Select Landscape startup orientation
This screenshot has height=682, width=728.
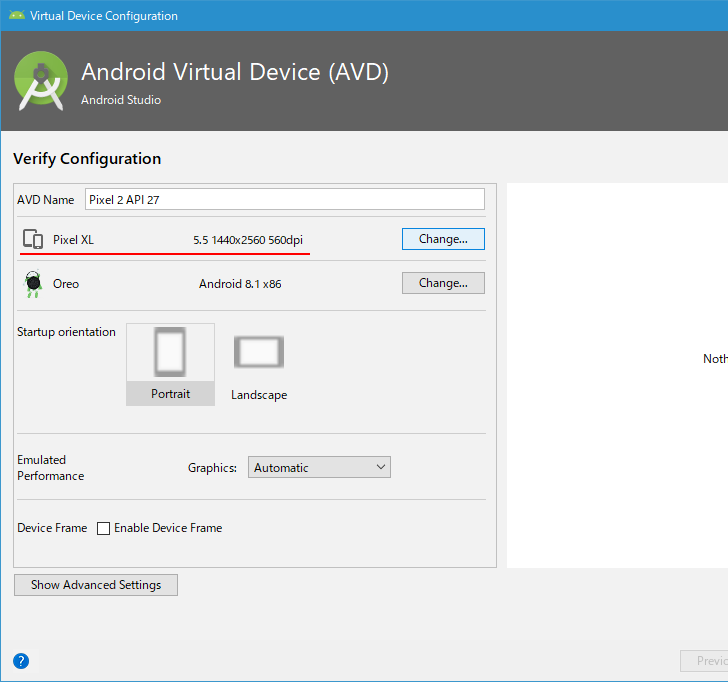(x=259, y=364)
